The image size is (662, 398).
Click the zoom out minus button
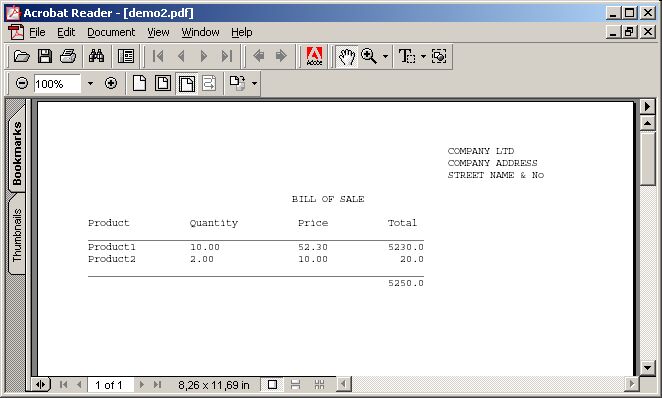(x=22, y=83)
